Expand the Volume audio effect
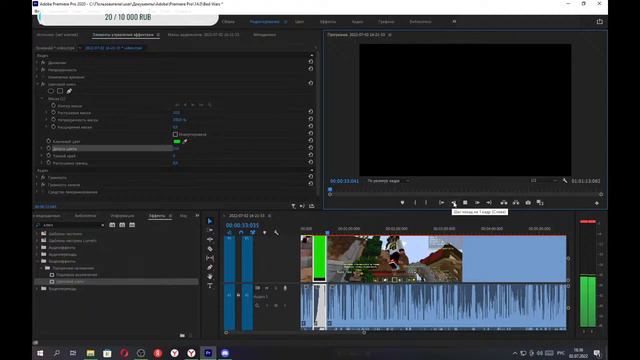Image resolution: width=640 pixels, height=360 pixels. (x=38, y=178)
